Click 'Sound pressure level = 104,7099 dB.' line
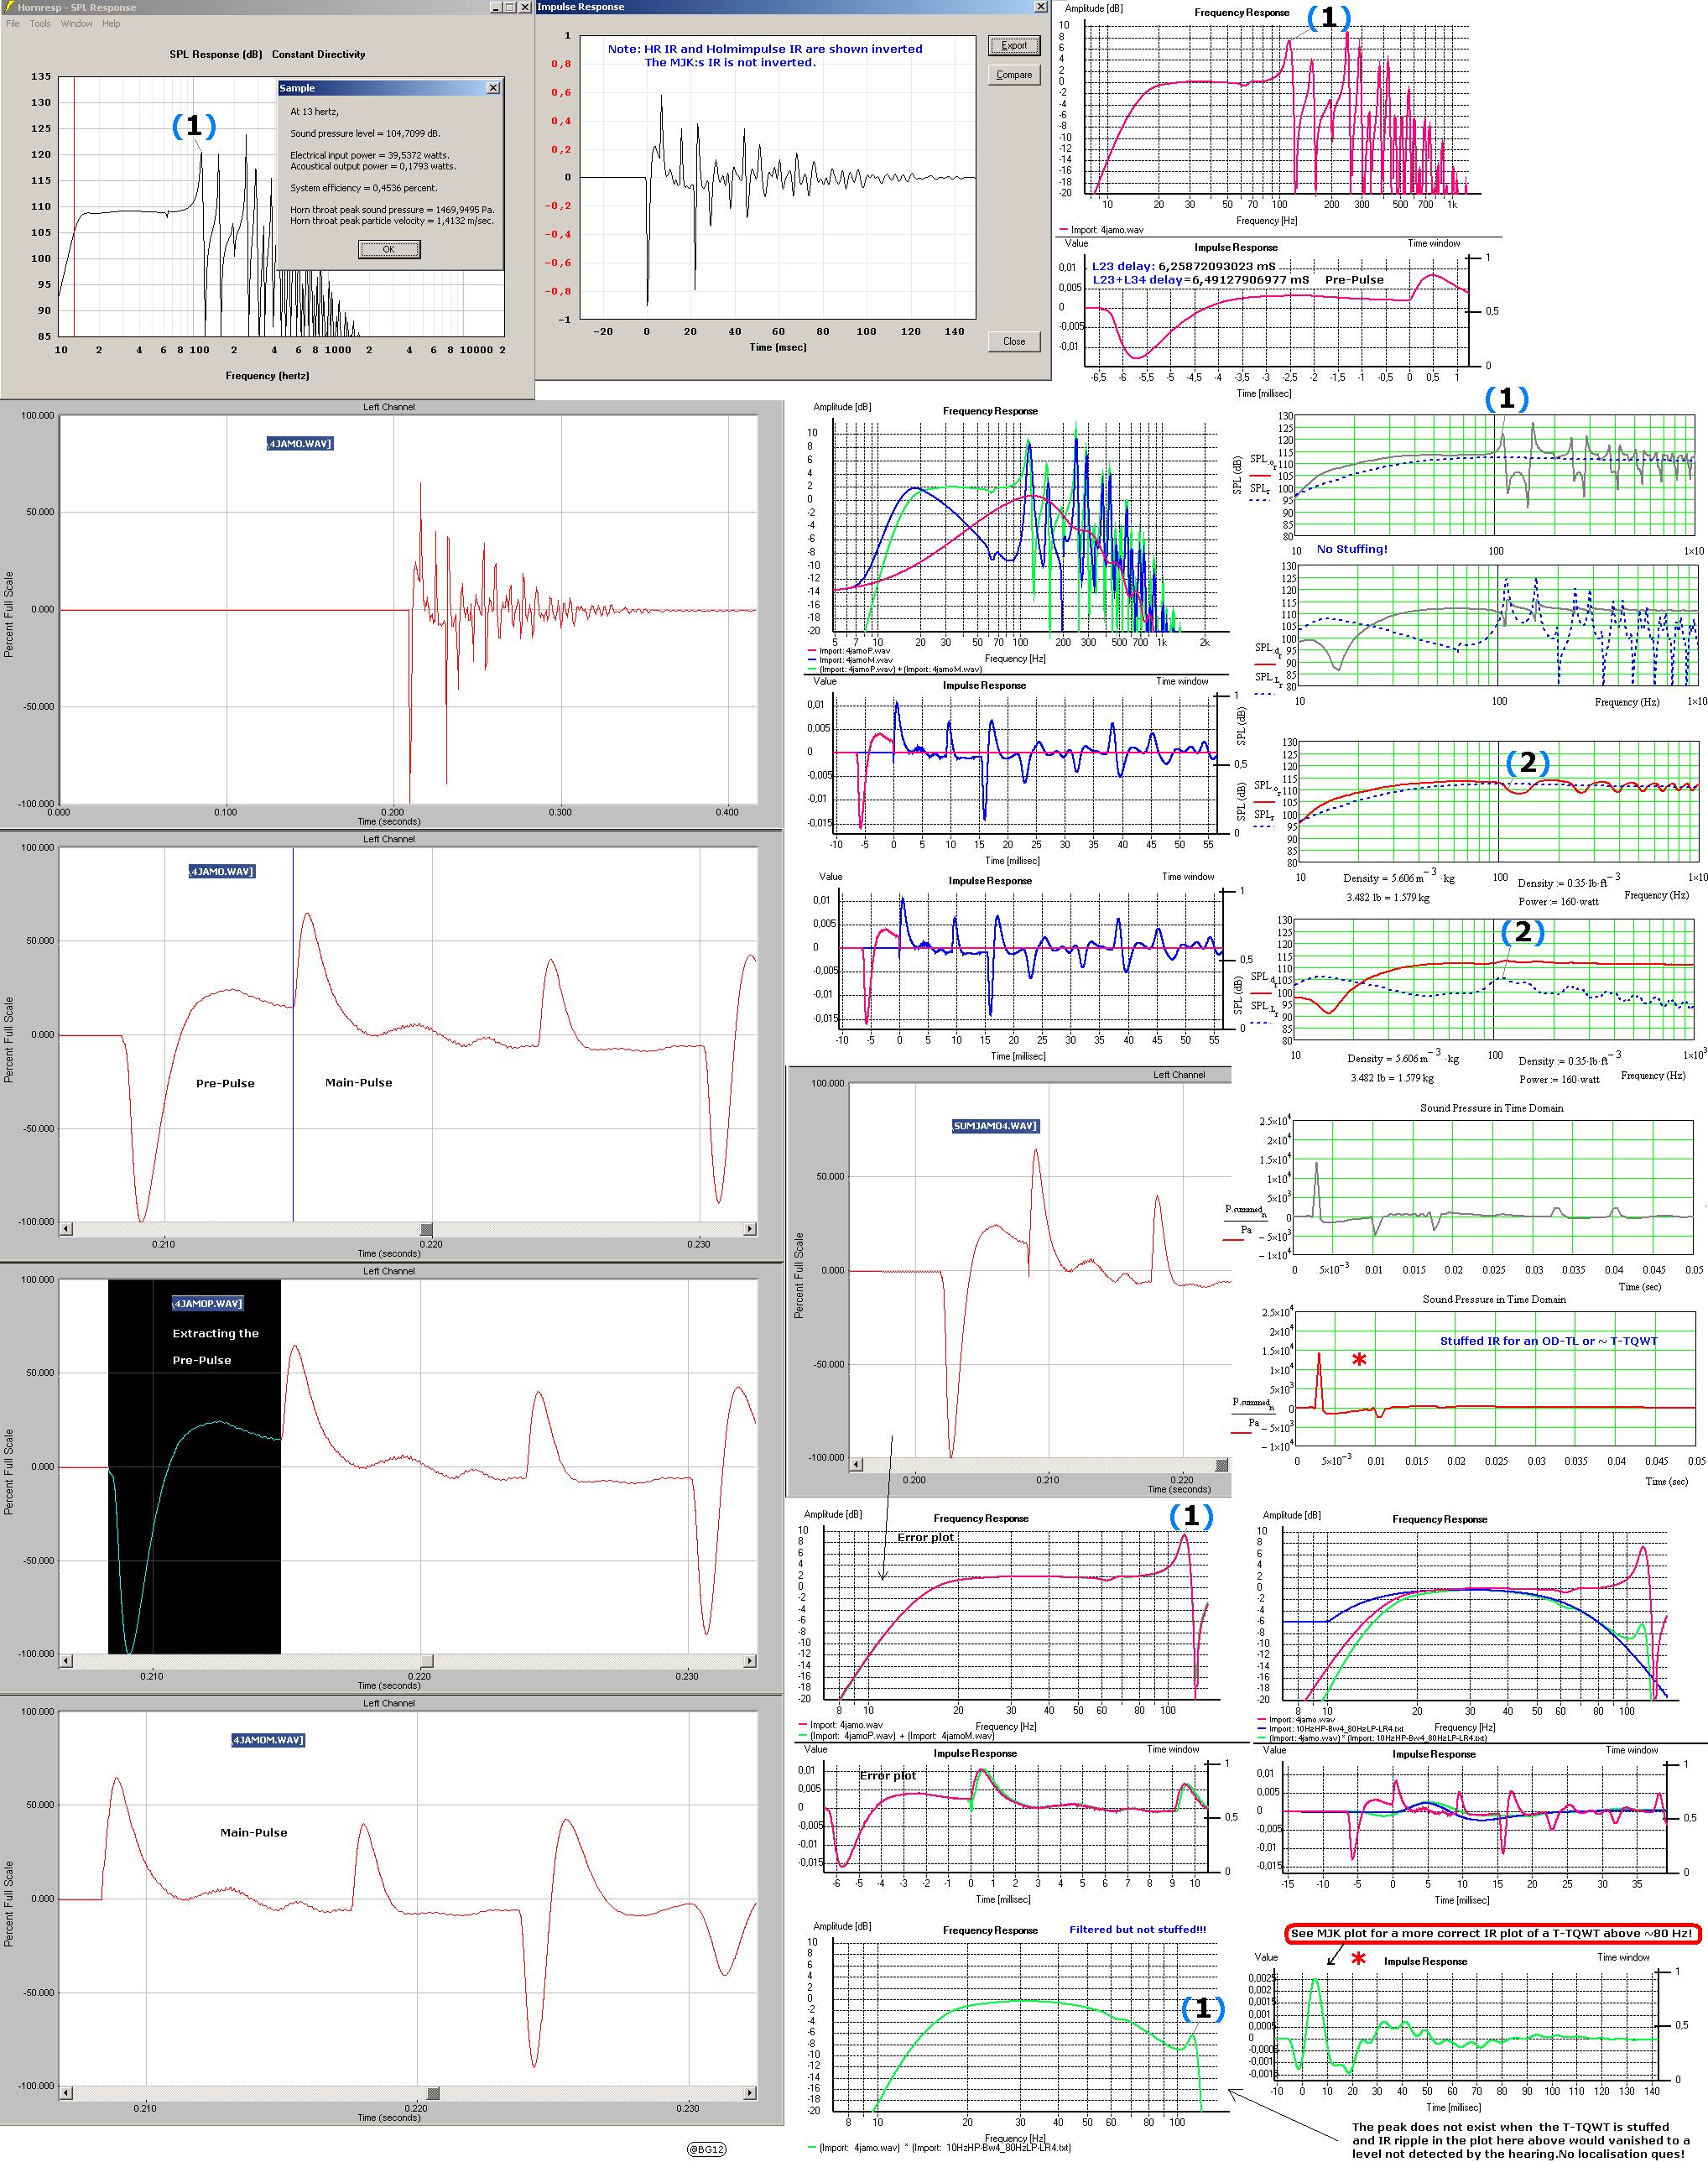The image size is (1708, 2162). pos(365,133)
